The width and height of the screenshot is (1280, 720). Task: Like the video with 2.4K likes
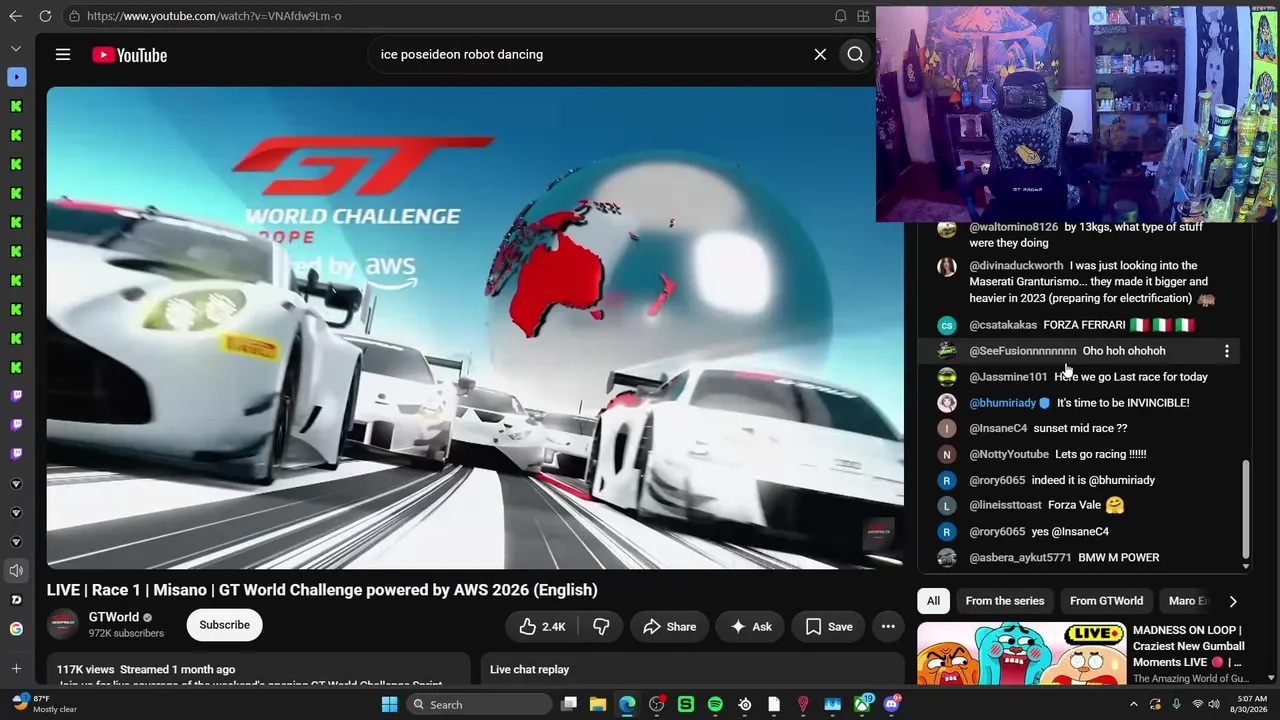click(x=542, y=627)
